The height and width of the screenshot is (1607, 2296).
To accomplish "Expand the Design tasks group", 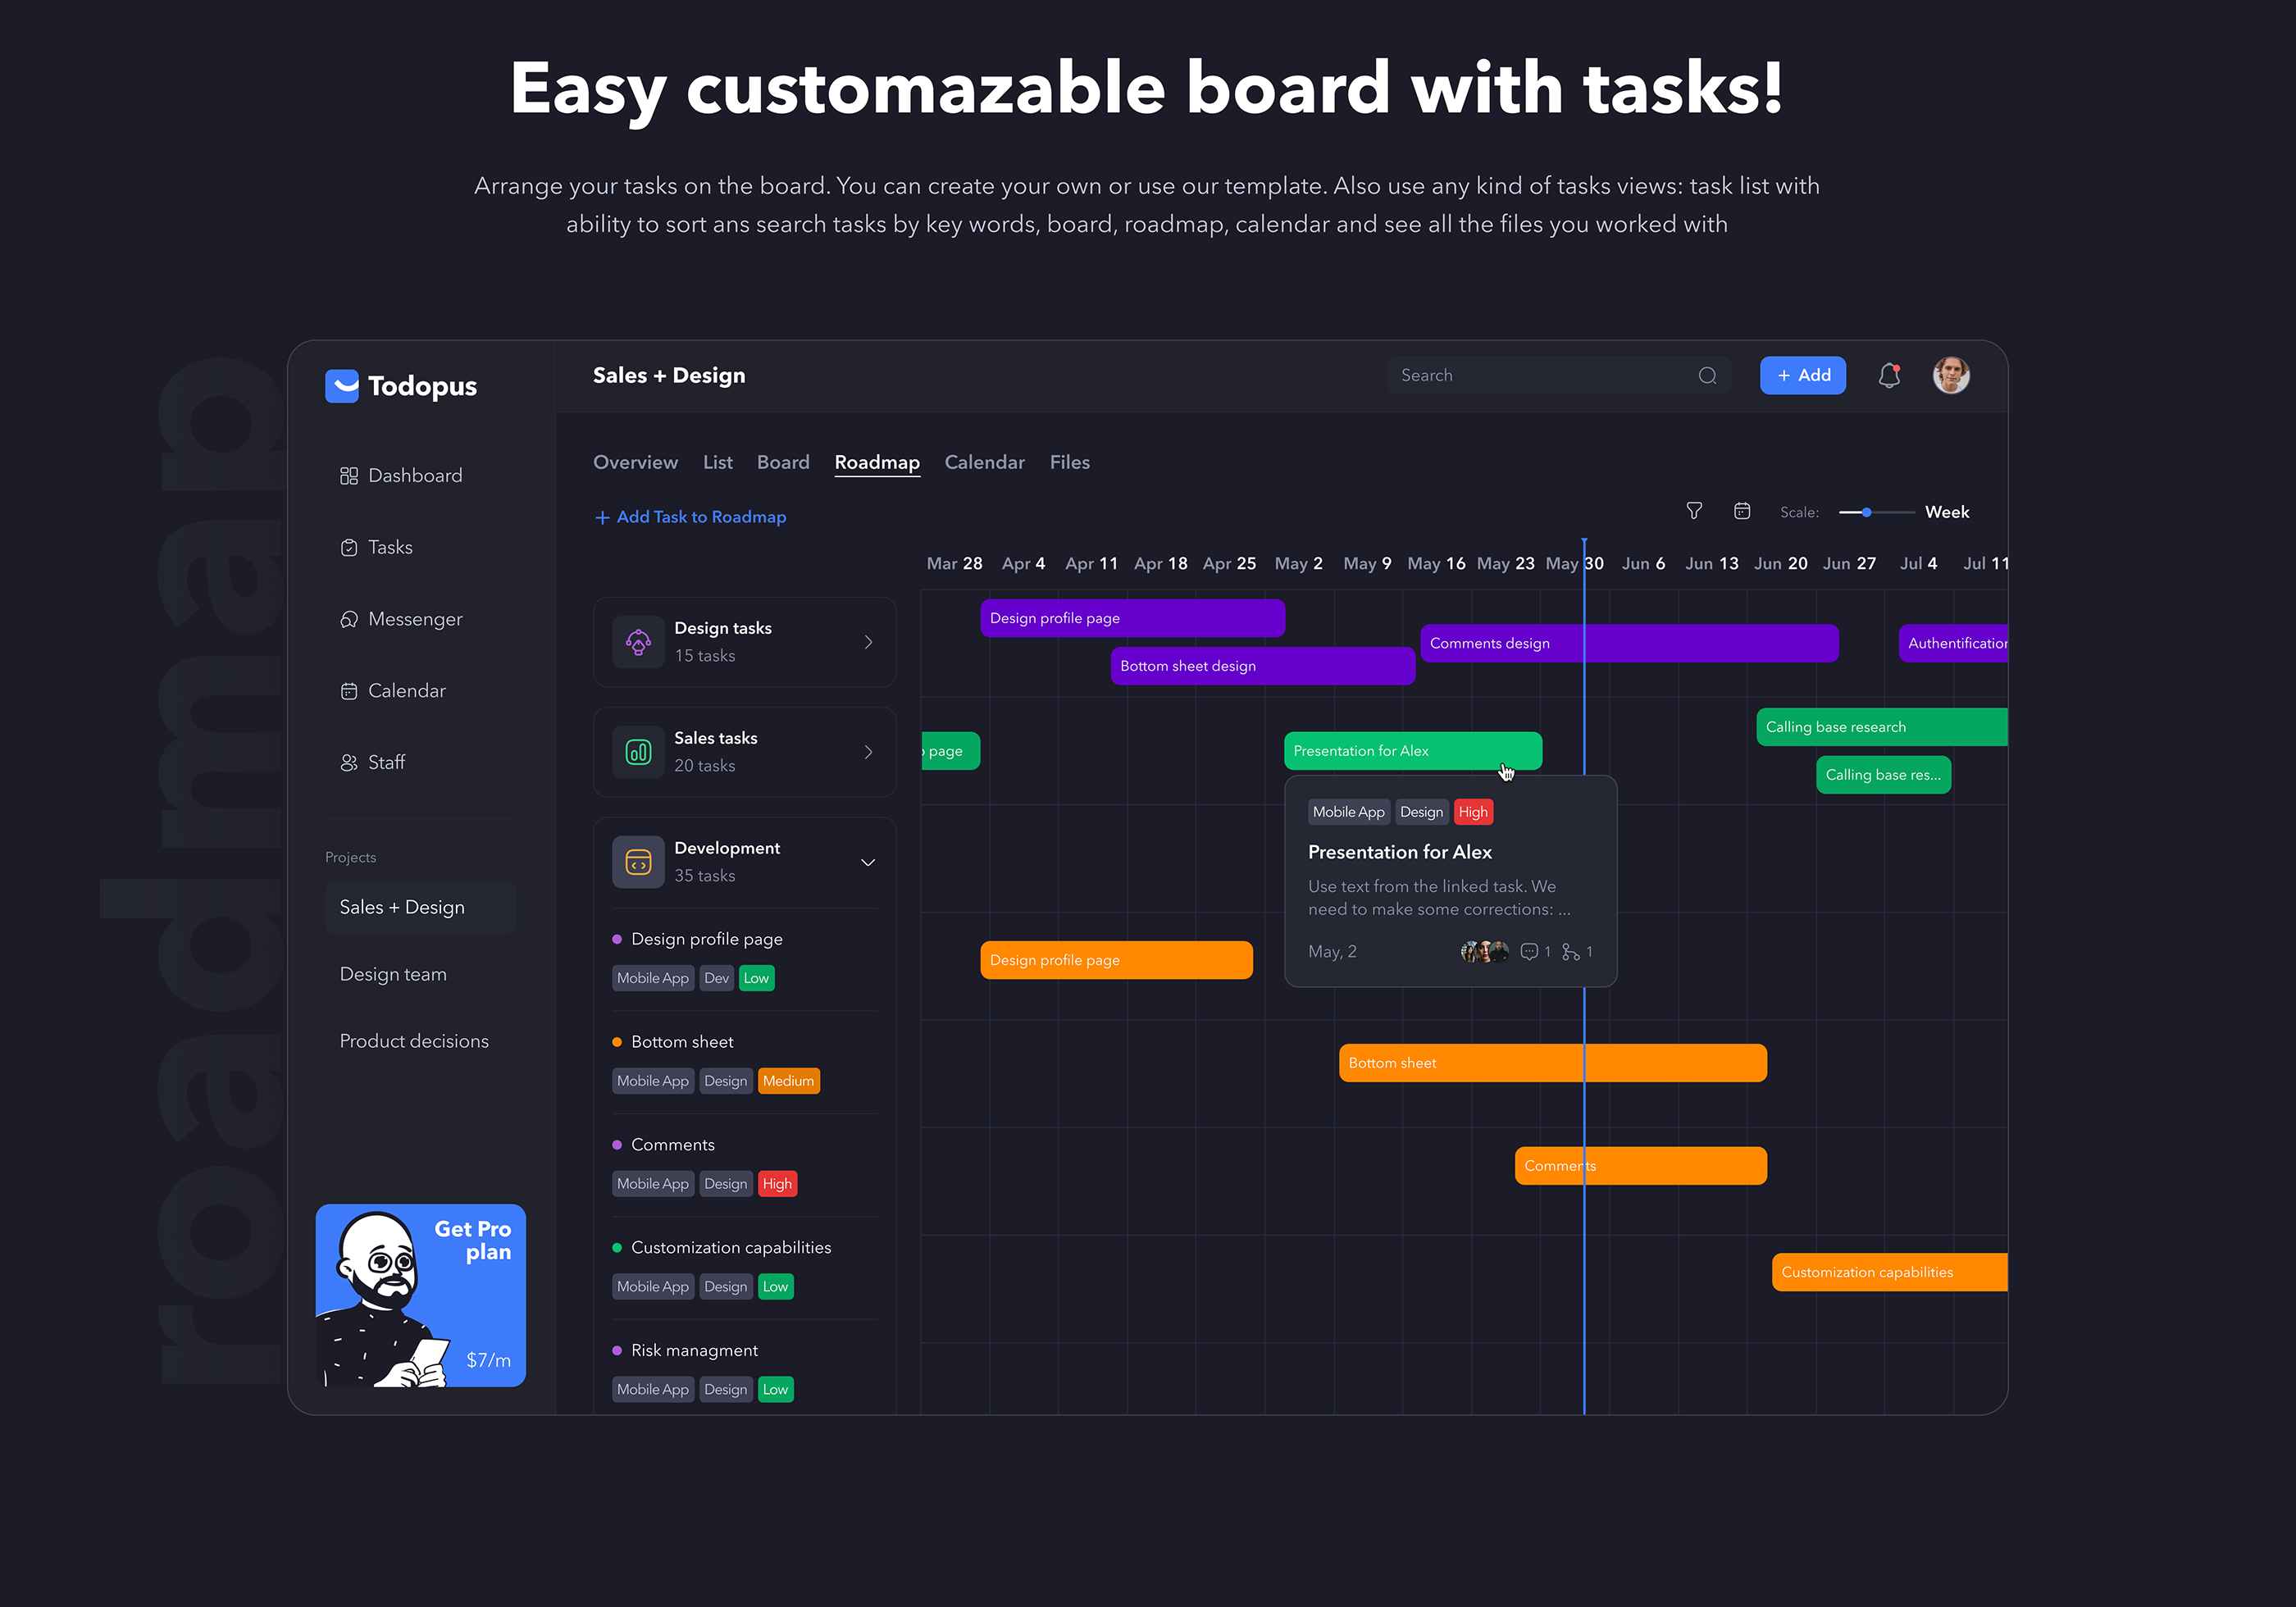I will [868, 642].
